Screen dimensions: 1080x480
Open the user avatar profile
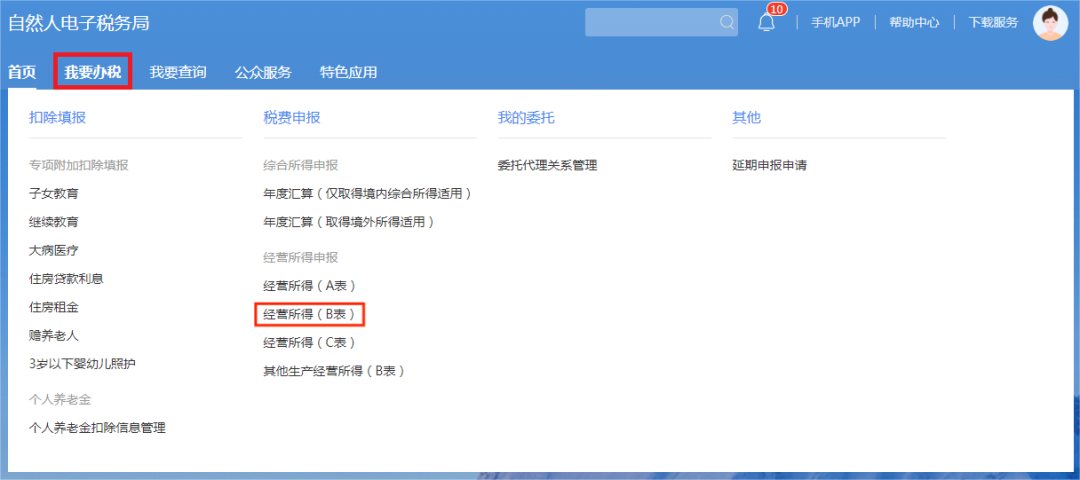[1050, 23]
